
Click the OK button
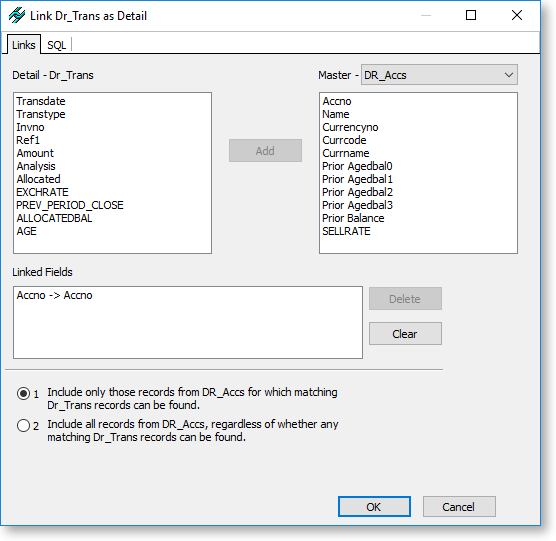pos(374,507)
